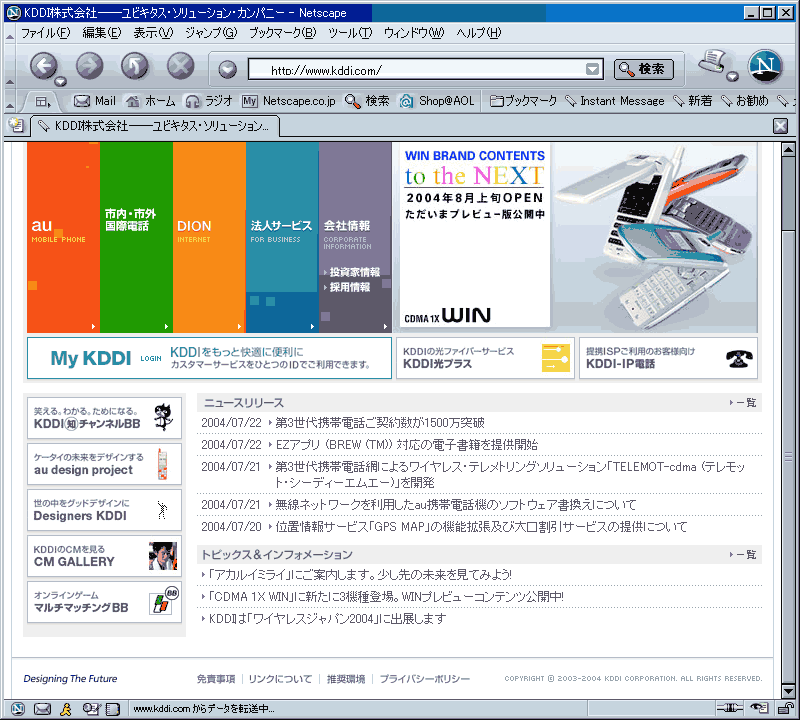The height and width of the screenshot is (720, 800).
Task: Click the page scrollbar down arrow
Action: point(789,691)
